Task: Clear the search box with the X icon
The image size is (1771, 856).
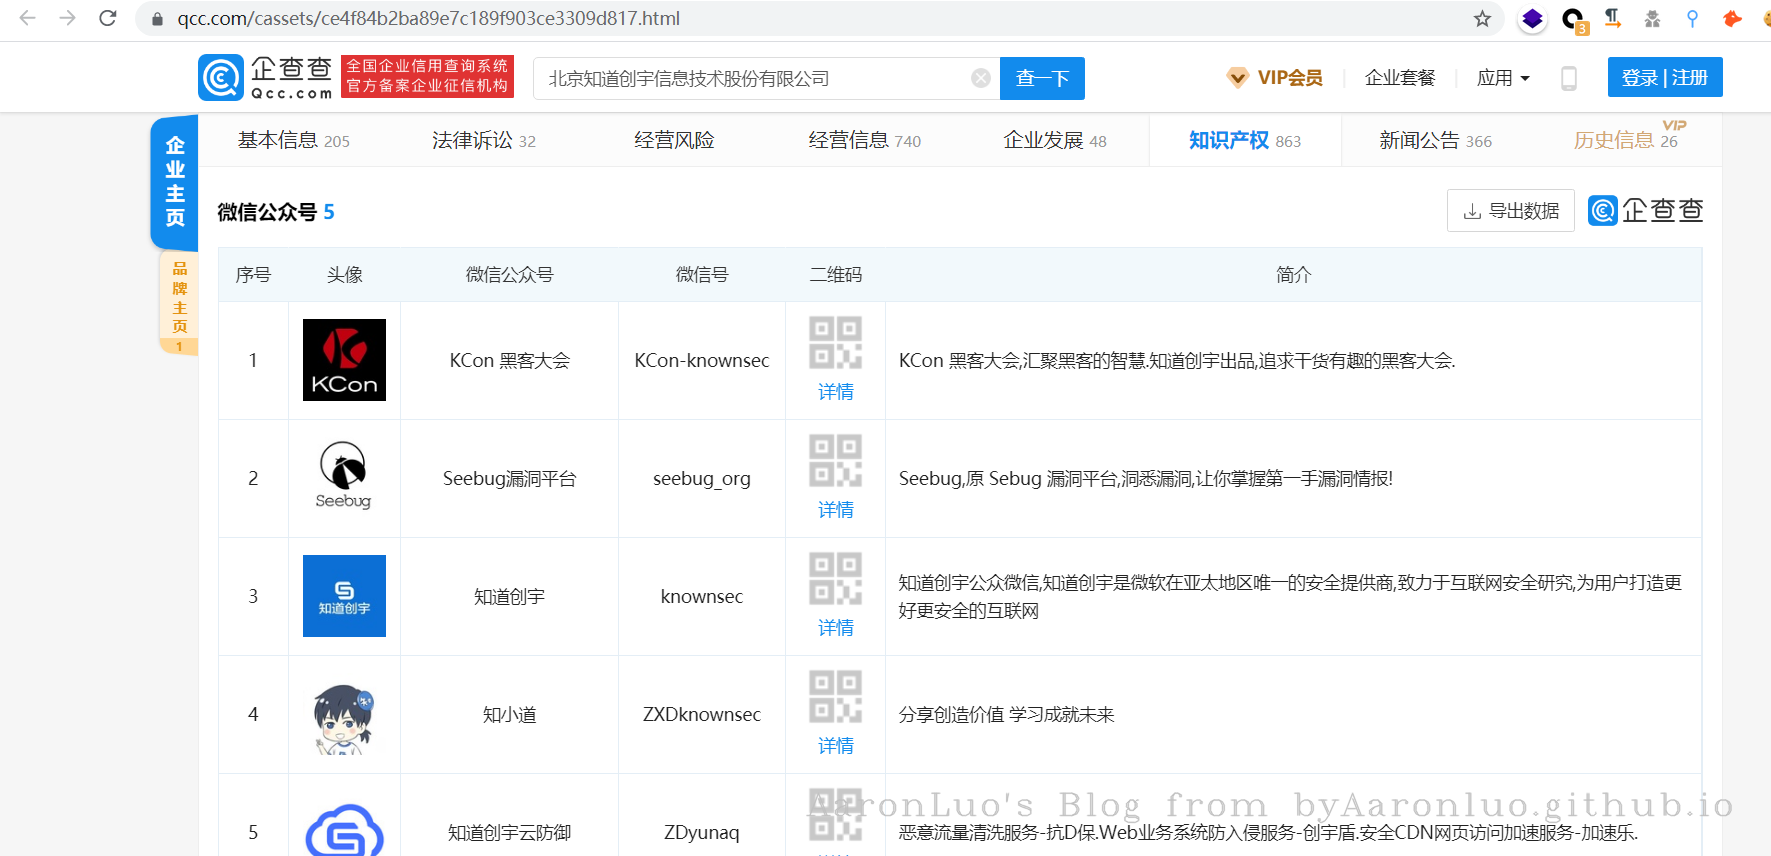Action: tap(981, 78)
